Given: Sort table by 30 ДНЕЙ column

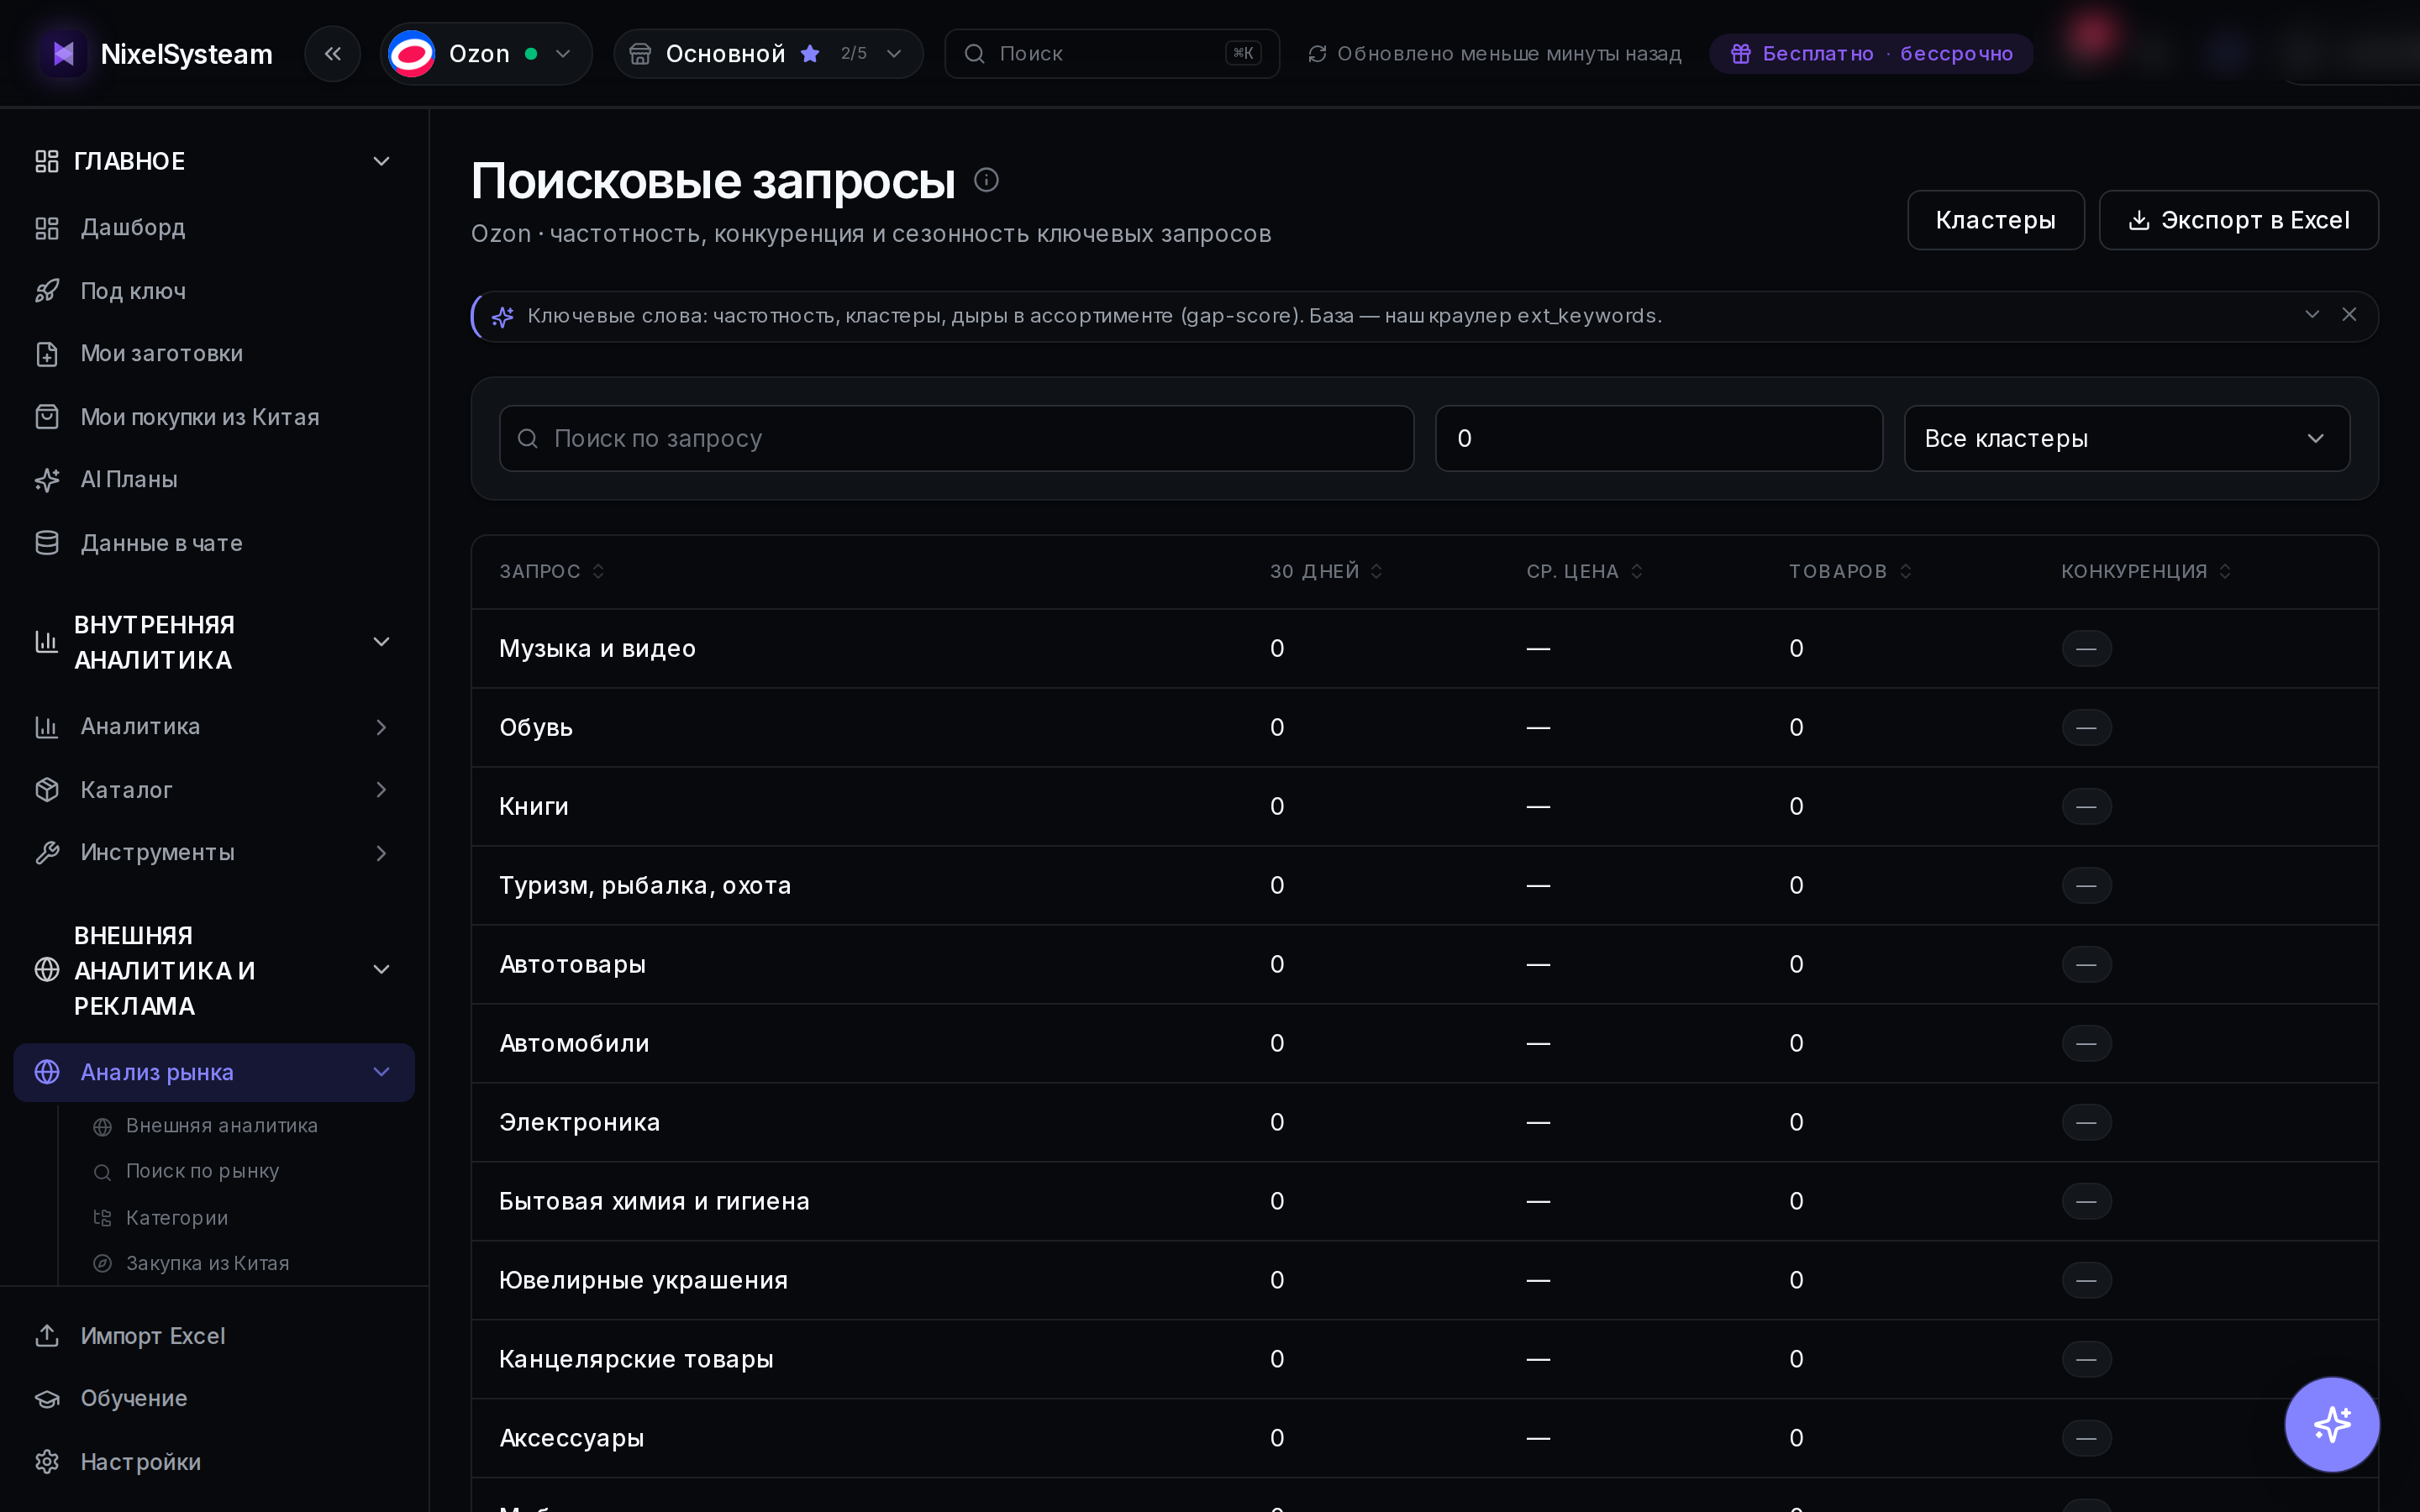Looking at the screenshot, I should (x=1326, y=571).
